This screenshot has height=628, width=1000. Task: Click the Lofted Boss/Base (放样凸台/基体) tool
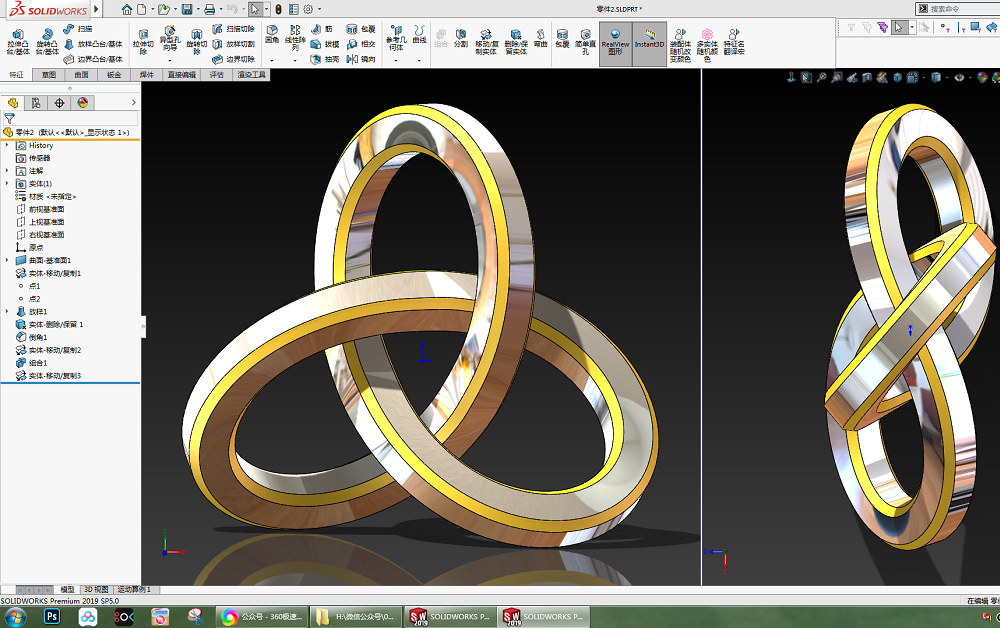pos(93,44)
